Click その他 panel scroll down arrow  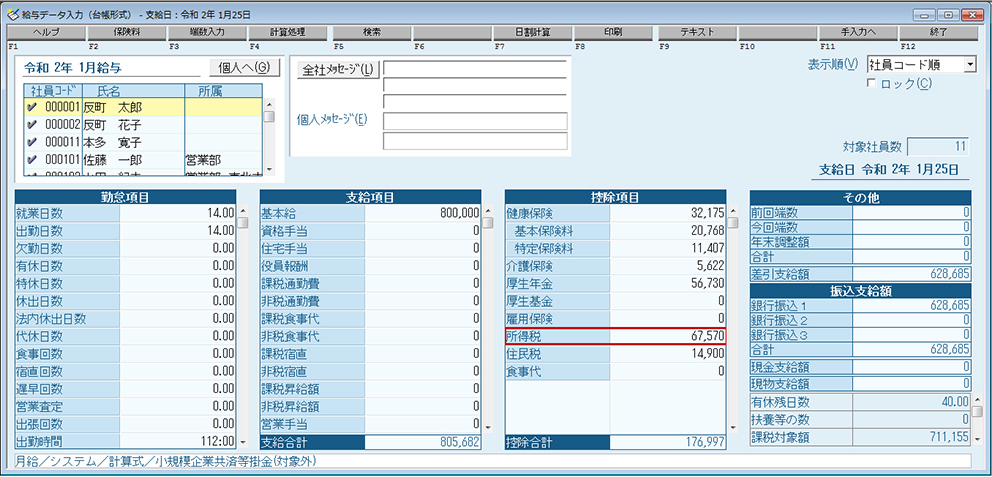coord(977,438)
